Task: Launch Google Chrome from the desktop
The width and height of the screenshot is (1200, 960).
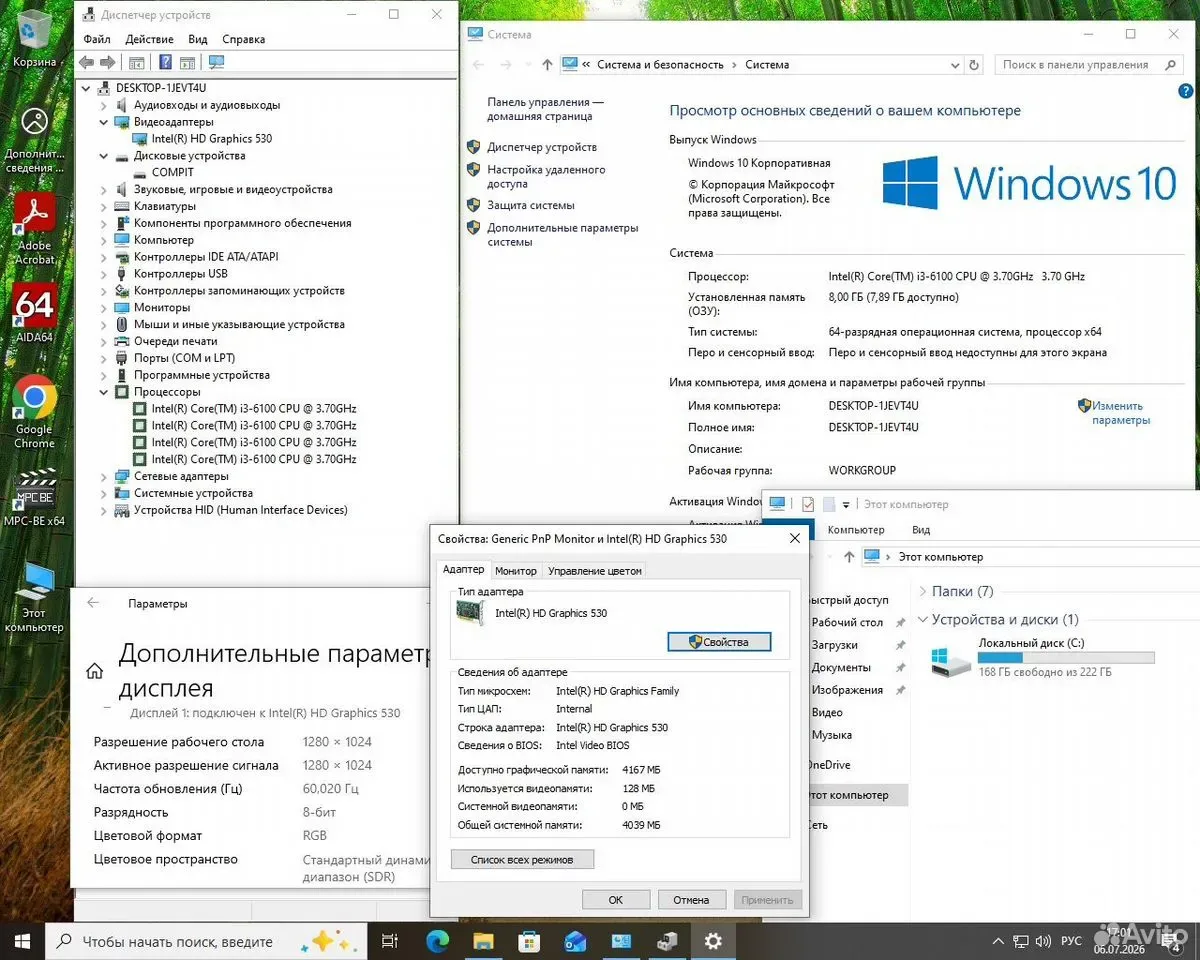Action: coord(35,413)
